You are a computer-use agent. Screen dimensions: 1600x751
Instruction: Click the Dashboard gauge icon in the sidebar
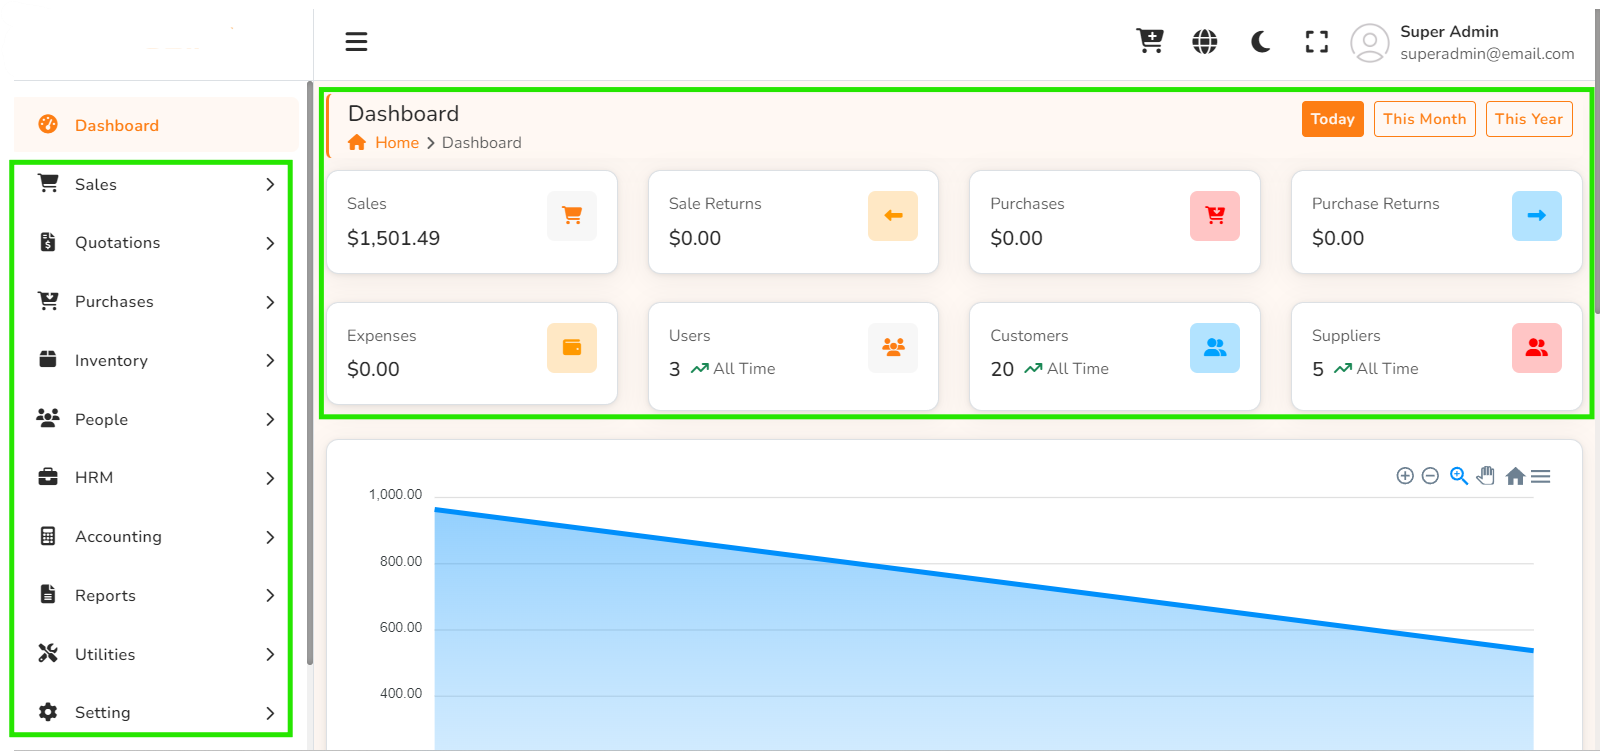pos(48,124)
